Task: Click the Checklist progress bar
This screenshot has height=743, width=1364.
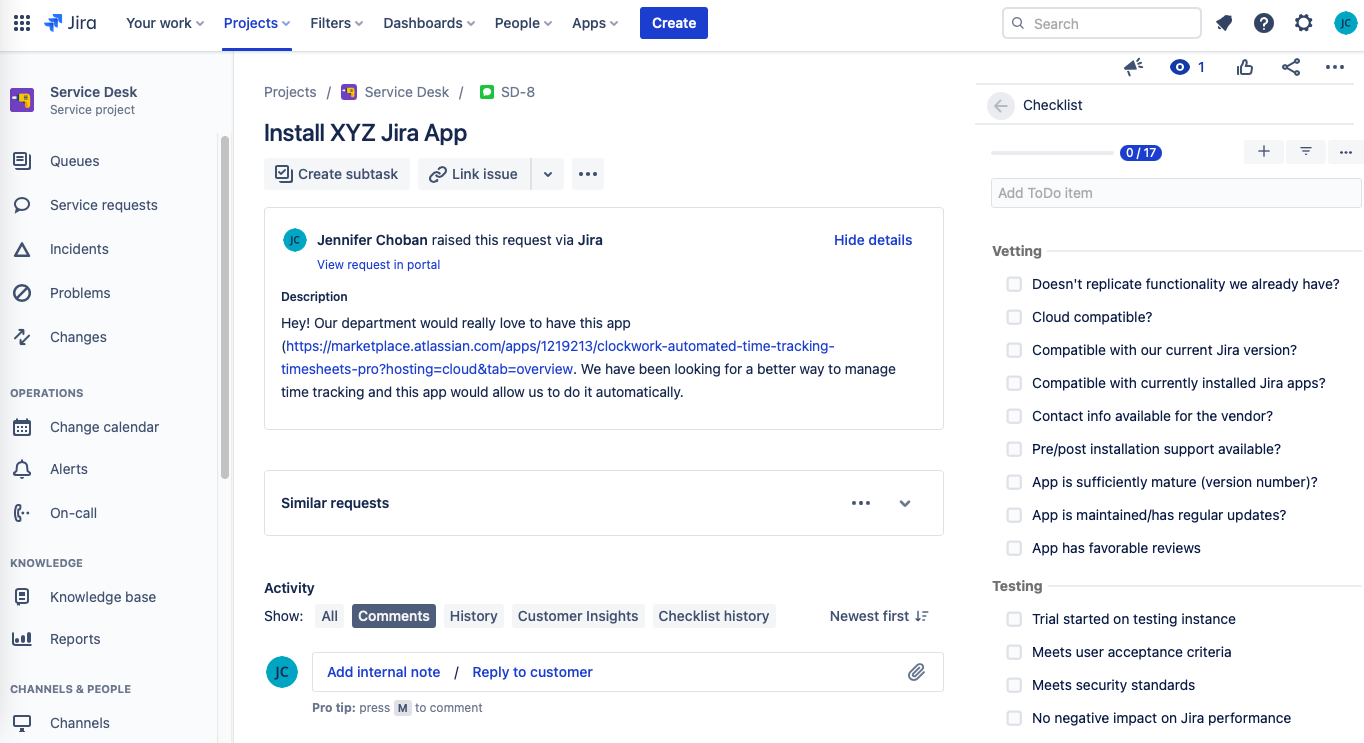Action: click(x=1052, y=153)
